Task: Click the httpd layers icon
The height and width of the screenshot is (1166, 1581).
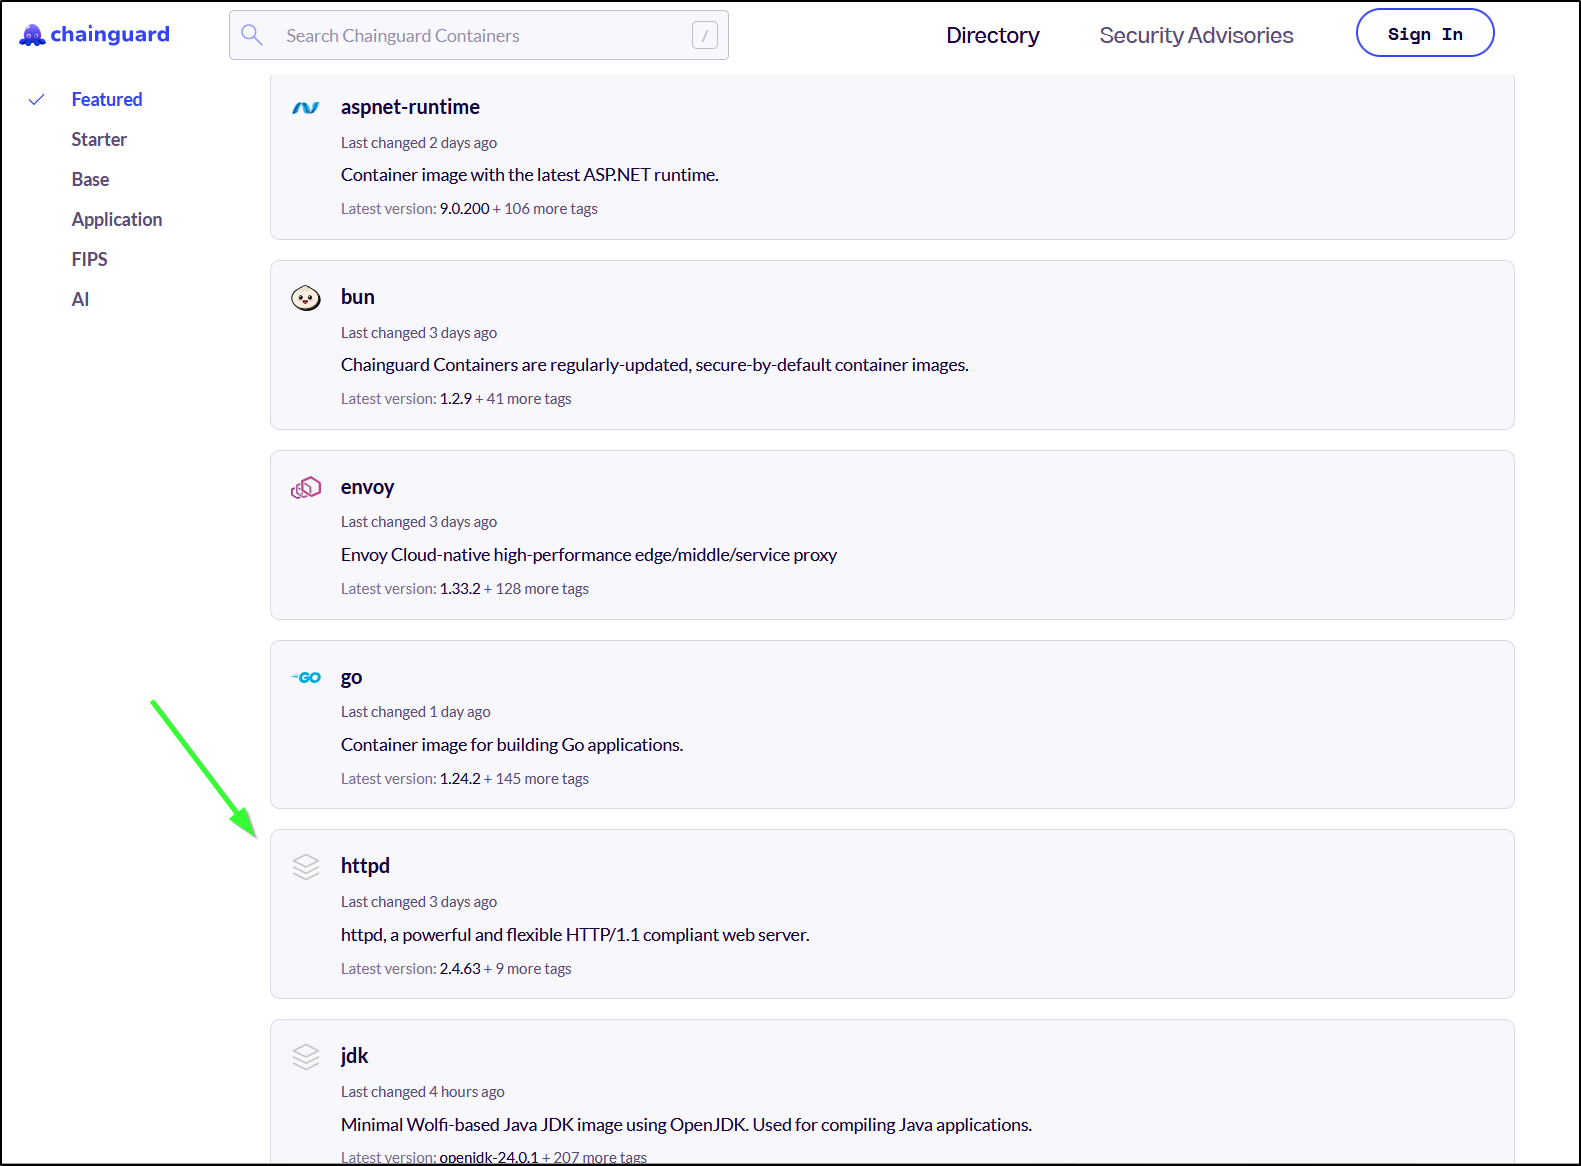Action: (306, 867)
